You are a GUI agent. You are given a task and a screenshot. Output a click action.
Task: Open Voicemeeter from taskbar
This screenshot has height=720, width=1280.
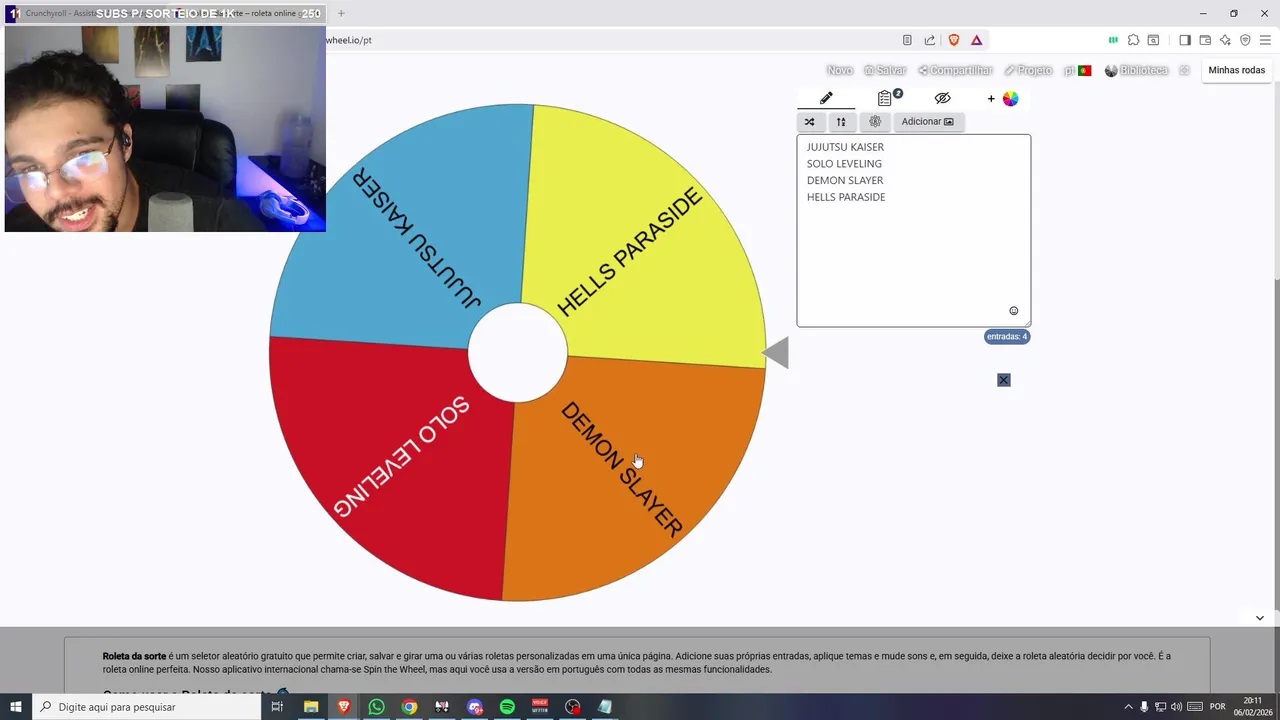pos(540,707)
